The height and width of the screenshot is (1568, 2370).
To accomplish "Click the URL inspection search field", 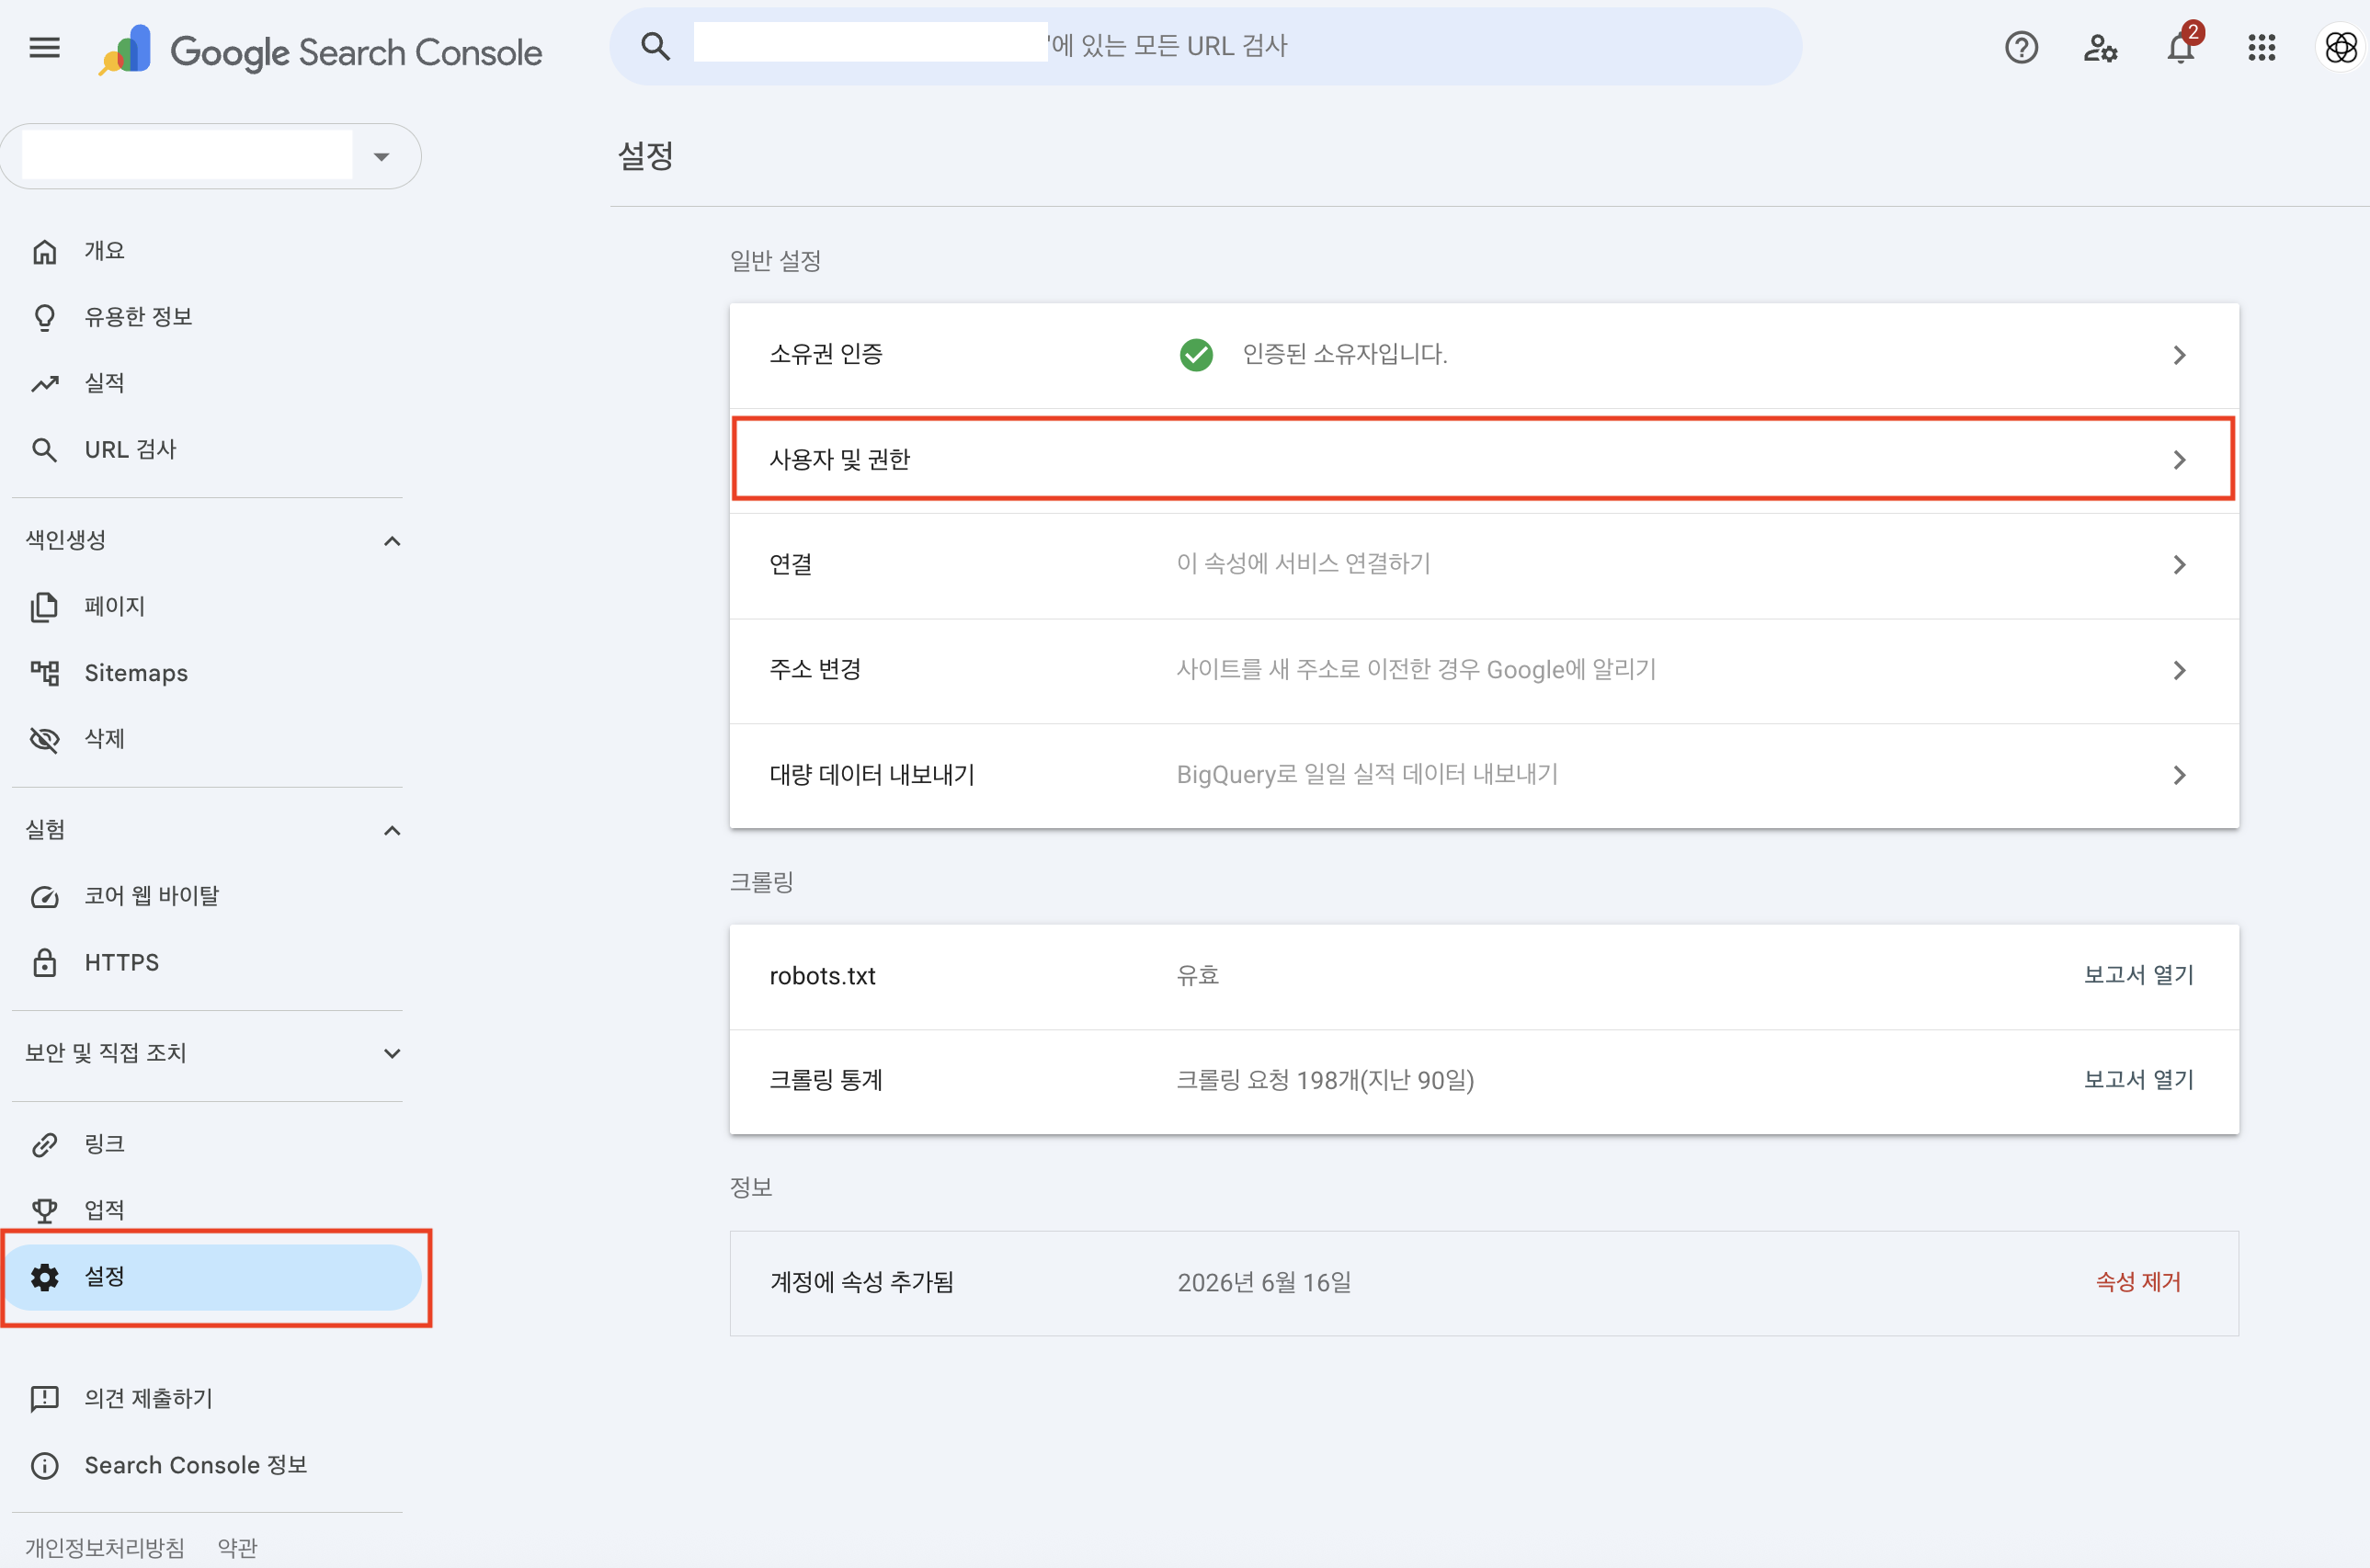I will pyautogui.click(x=1205, y=46).
